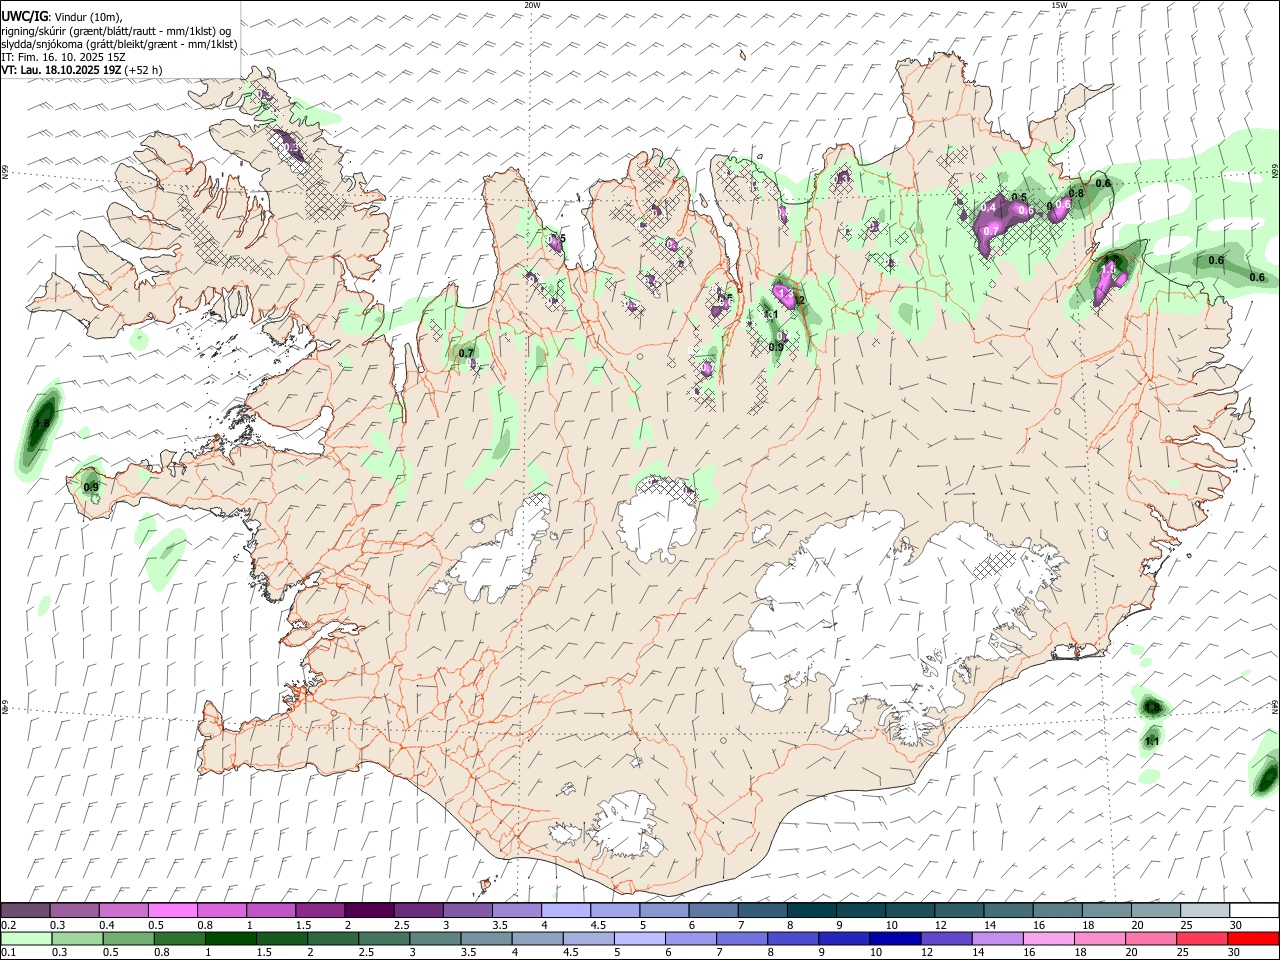The image size is (1280, 960).
Task: Select the darkest green 1 rain swatch
Action: point(231,938)
